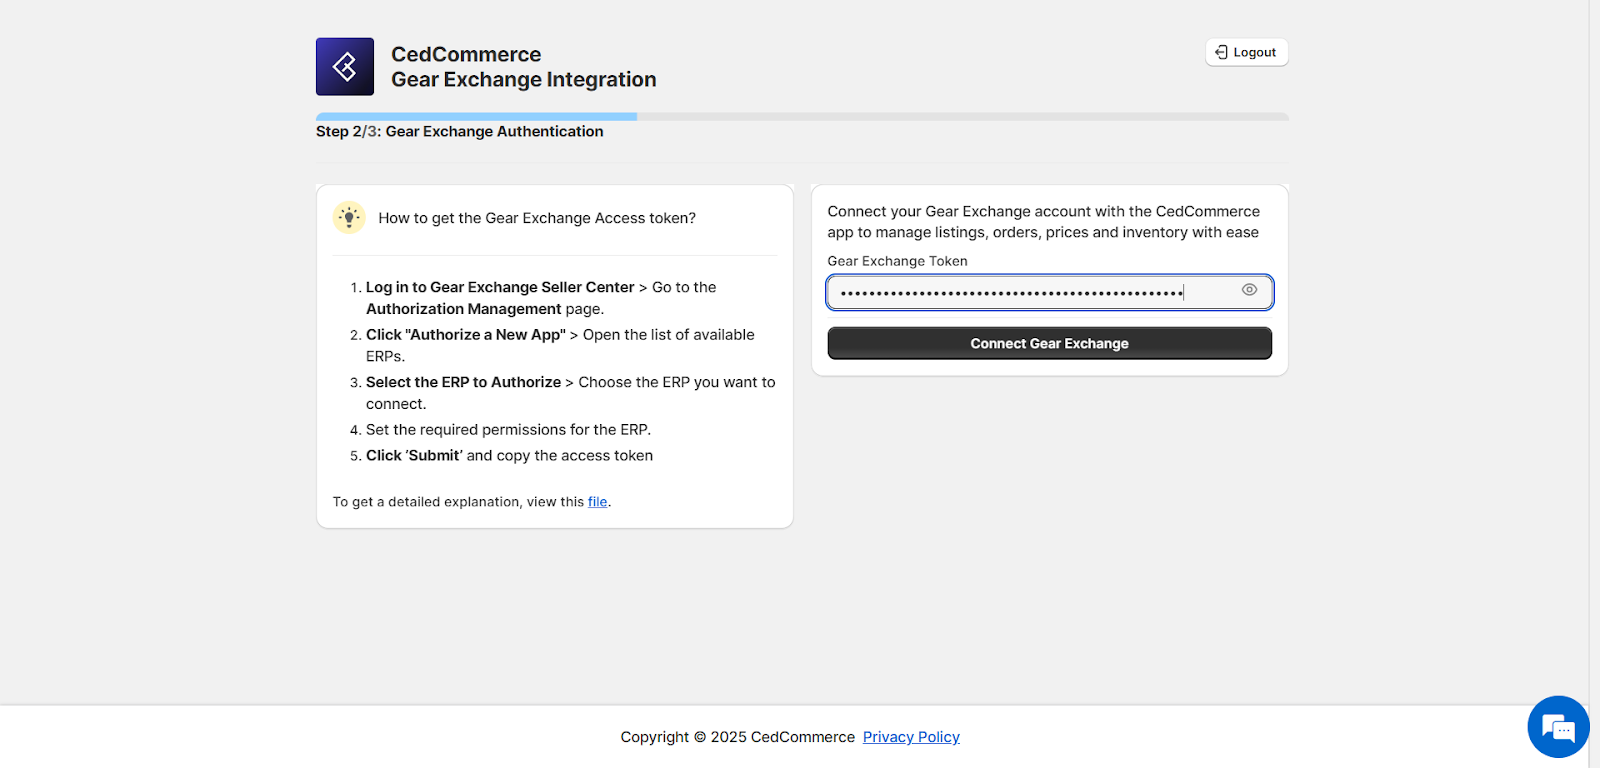1600x768 pixels.
Task: Click 'How to get the Gear Exchange Access token?'
Action: point(537,218)
